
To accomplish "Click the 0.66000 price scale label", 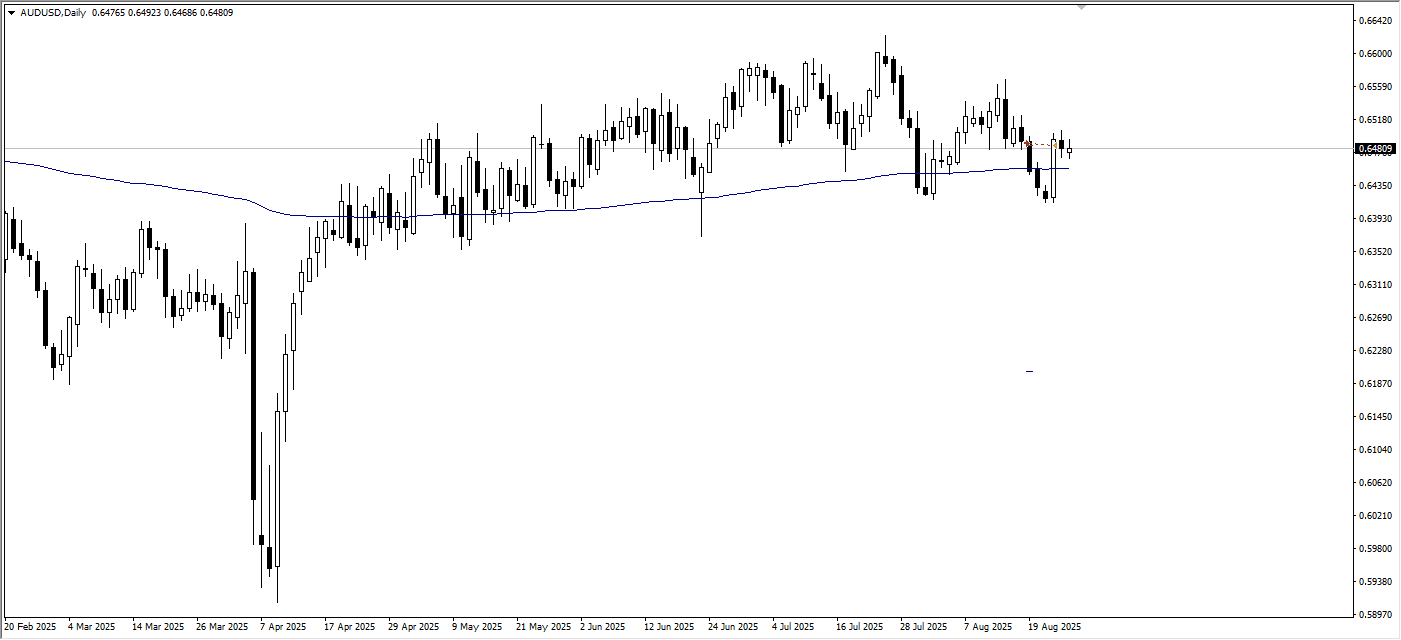I will coord(1376,53).
